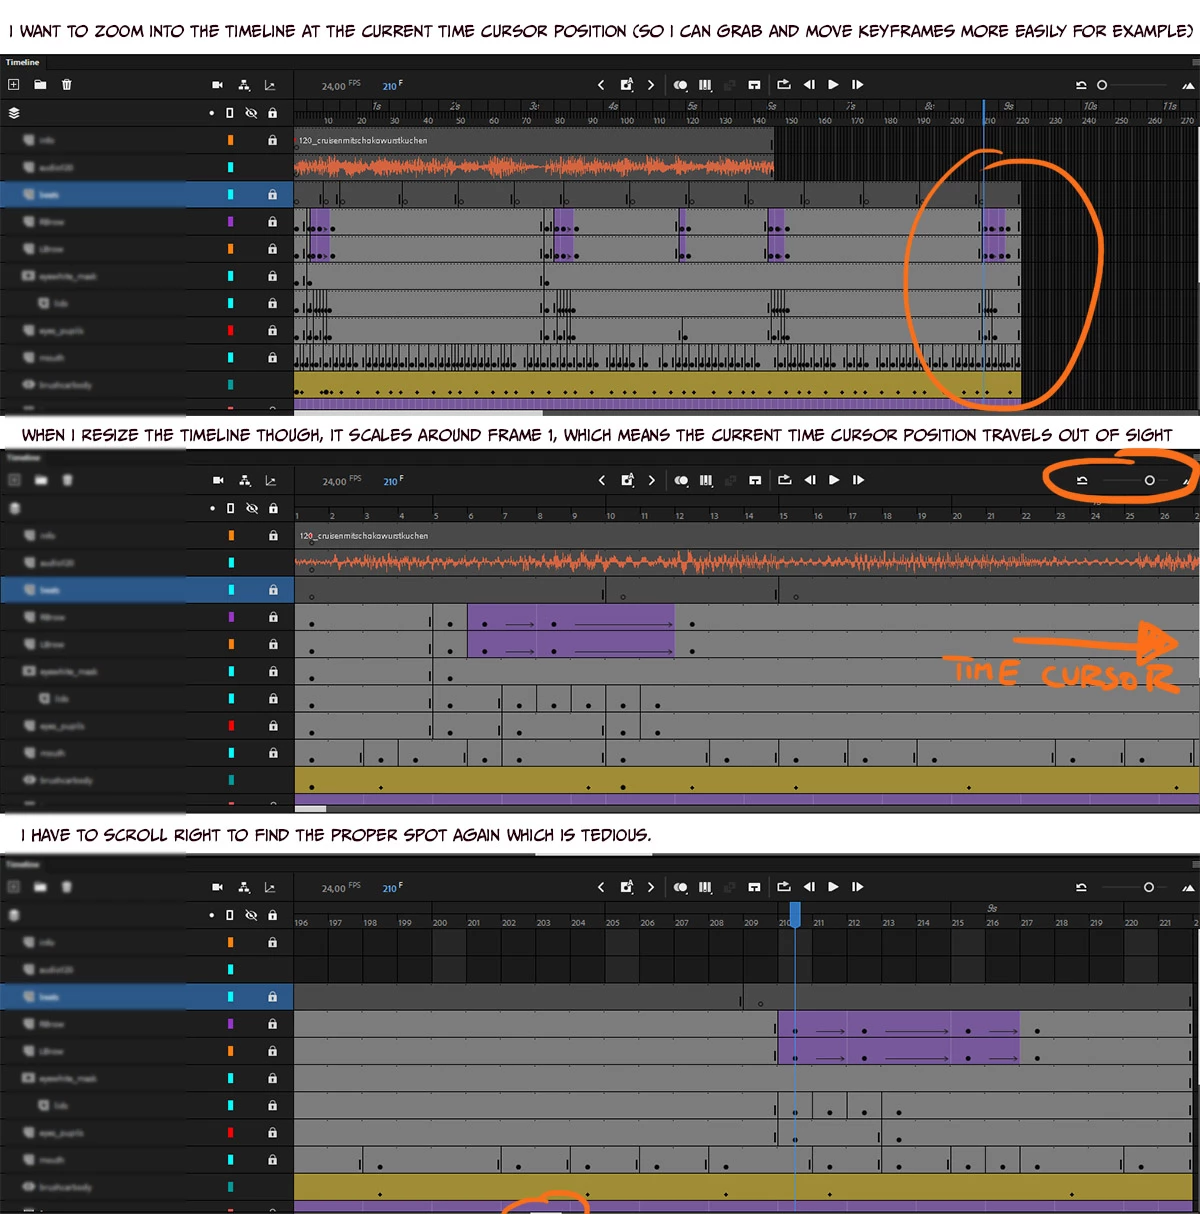The width and height of the screenshot is (1200, 1214).
Task: Step back one frame in the 1s–11s timeline
Action: (809, 85)
